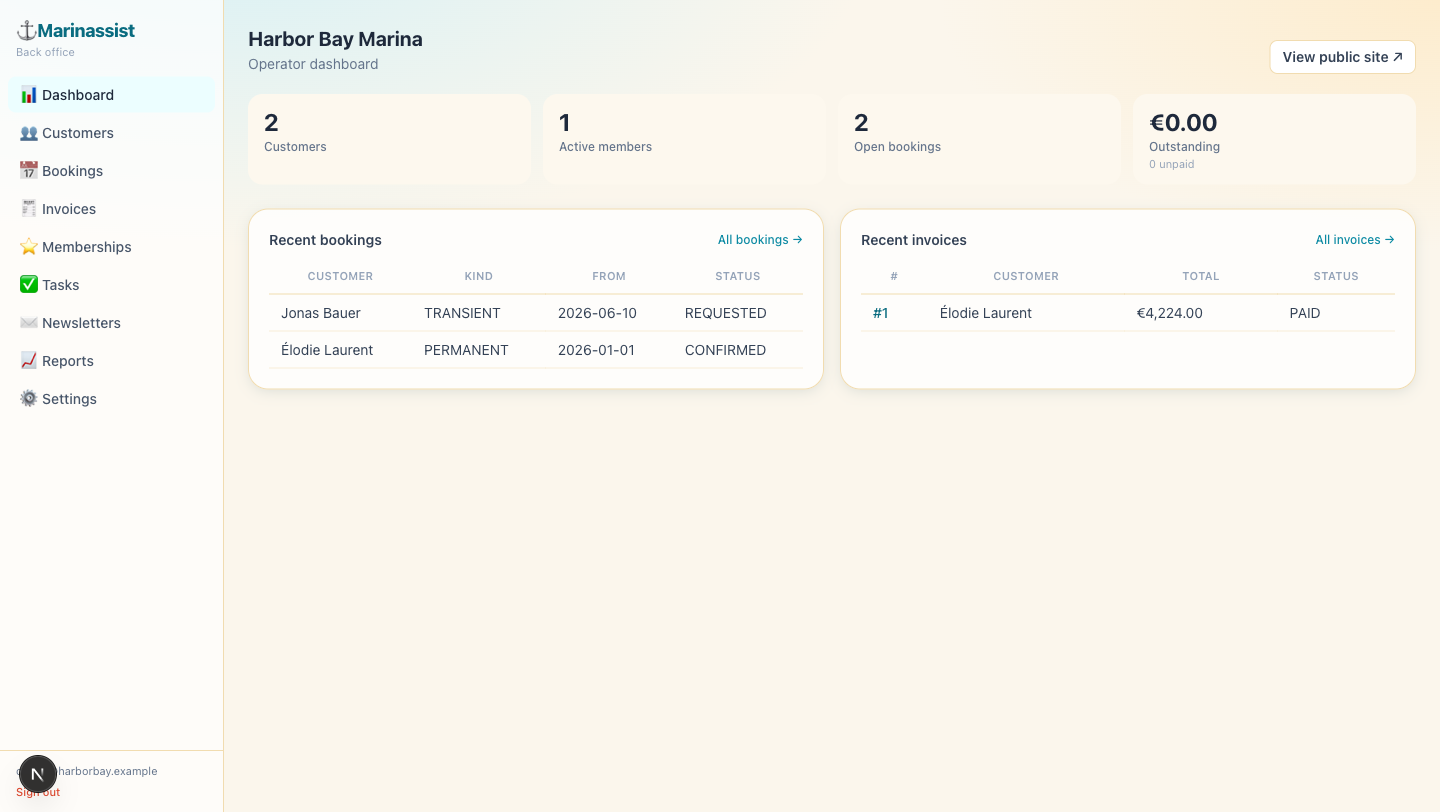Go to Reports sidebar label
1440x812 pixels.
68,361
